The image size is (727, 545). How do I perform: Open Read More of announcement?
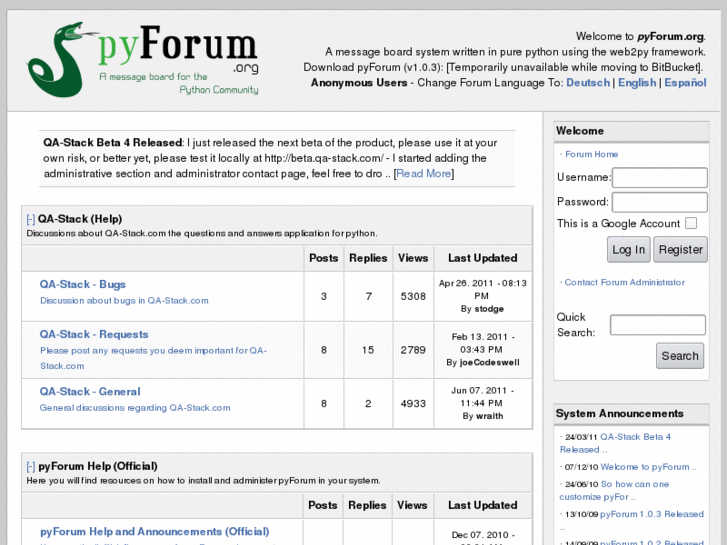coord(424,173)
